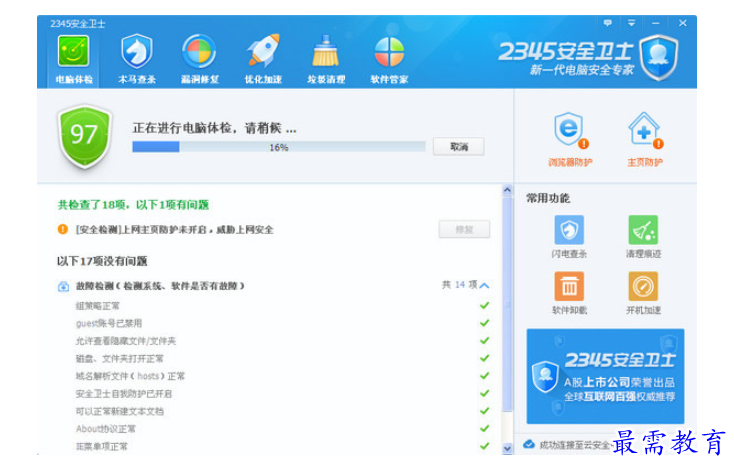Select the 允许查看隐藏文件/文件夹 row

282,341
